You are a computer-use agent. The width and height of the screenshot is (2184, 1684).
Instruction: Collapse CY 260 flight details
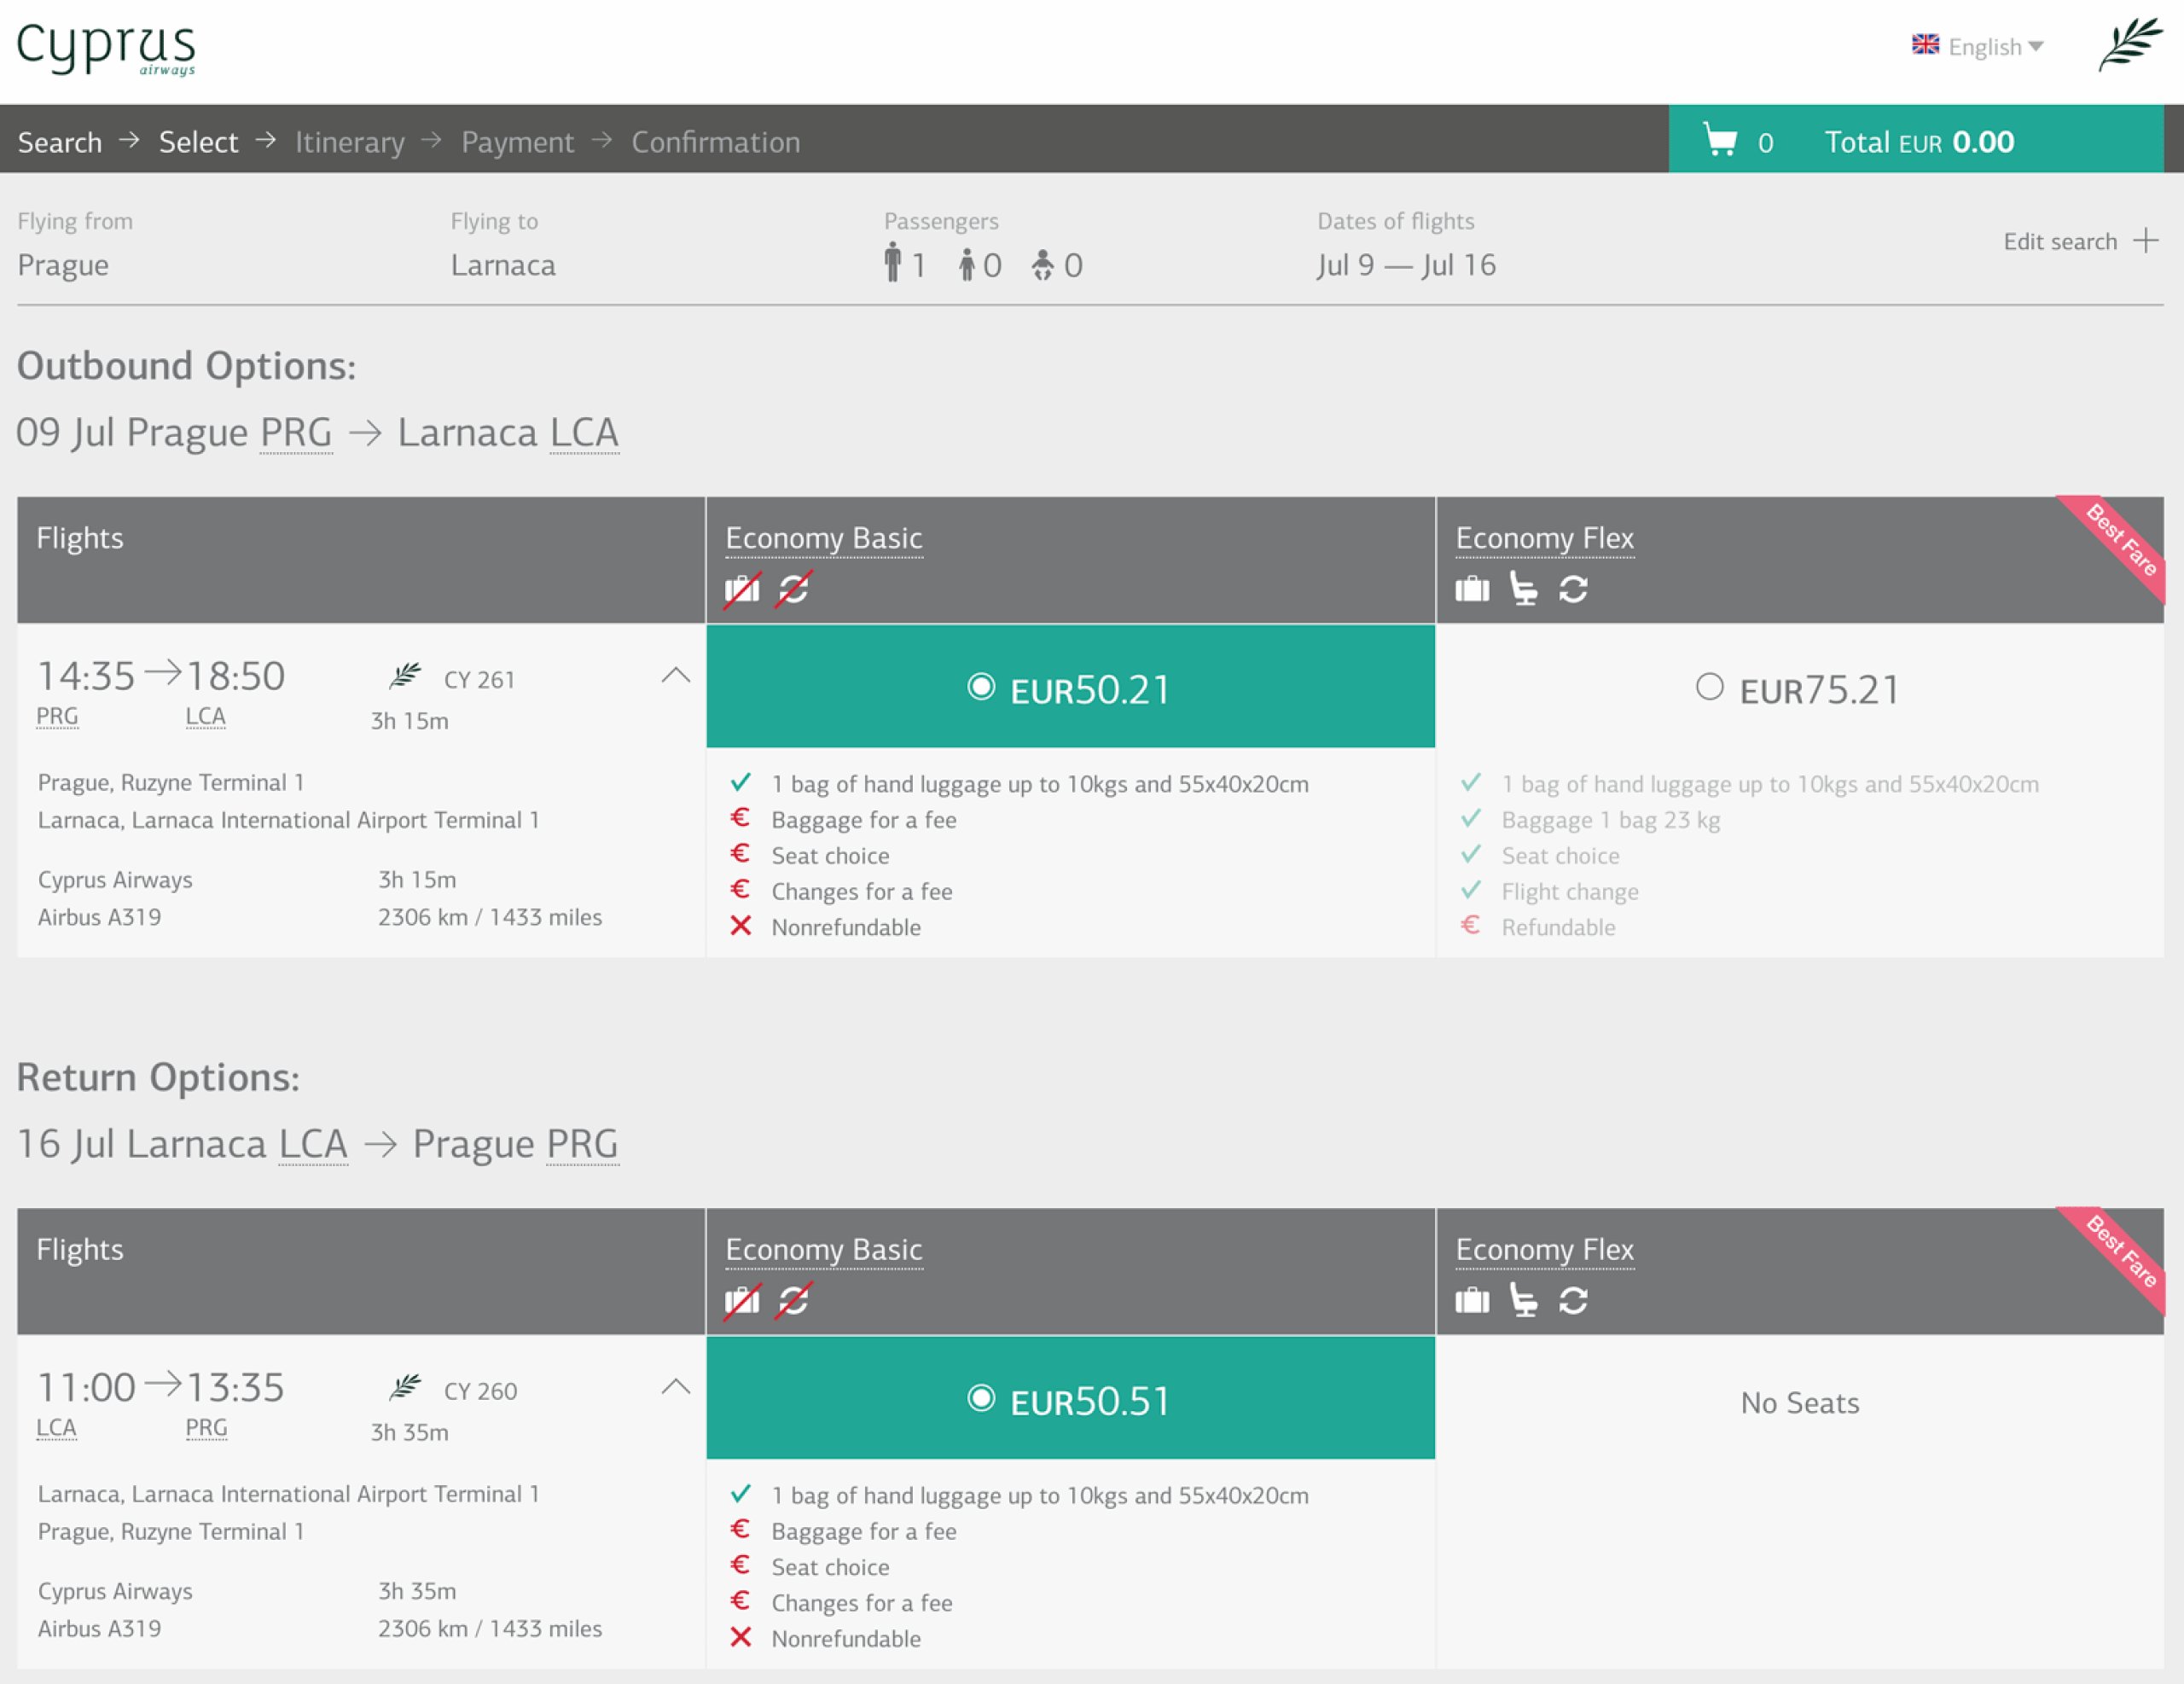[x=676, y=1387]
